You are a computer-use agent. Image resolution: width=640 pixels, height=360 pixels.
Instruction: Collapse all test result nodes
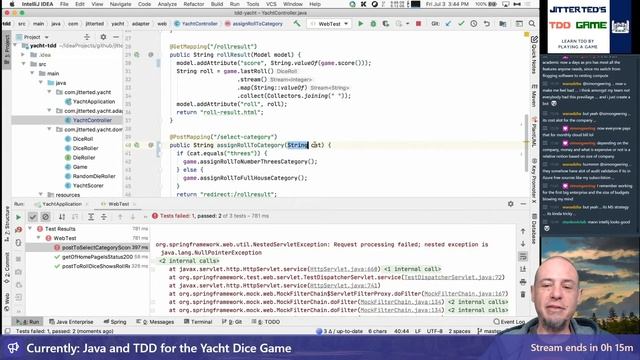[104, 217]
